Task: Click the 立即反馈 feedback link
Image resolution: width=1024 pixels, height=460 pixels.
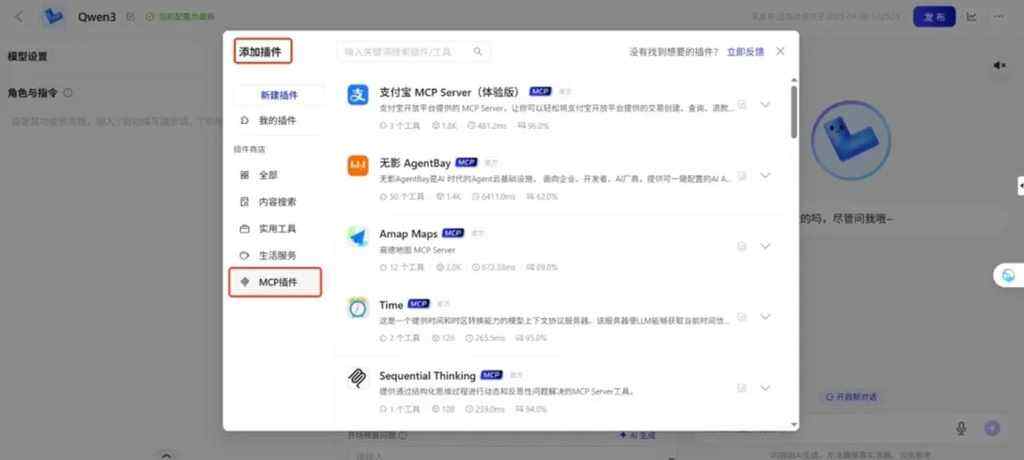Action: (745, 52)
